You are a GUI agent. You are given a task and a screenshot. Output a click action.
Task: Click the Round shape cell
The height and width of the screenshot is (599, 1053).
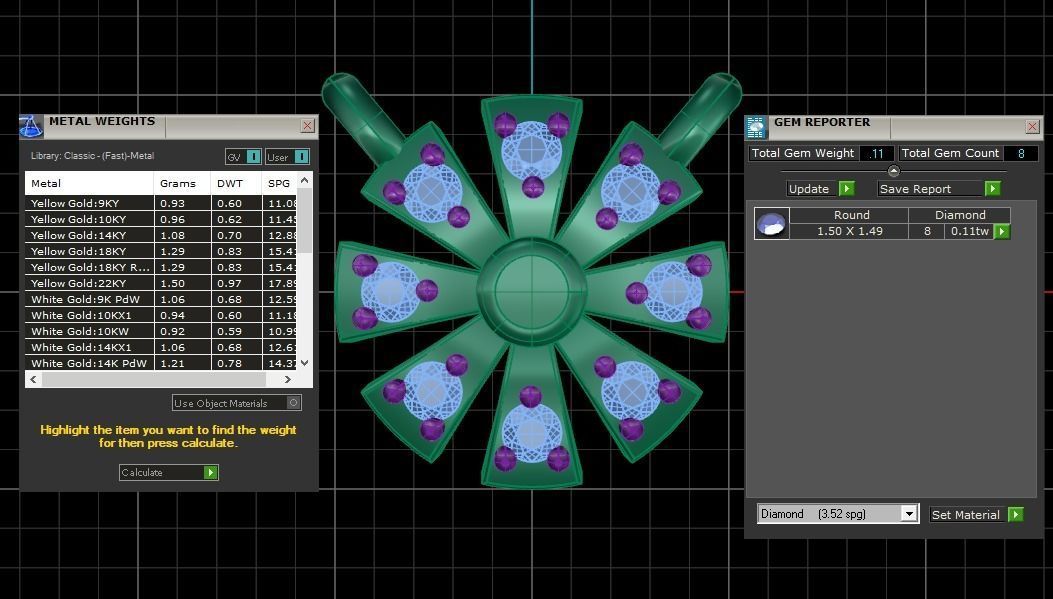pos(849,215)
